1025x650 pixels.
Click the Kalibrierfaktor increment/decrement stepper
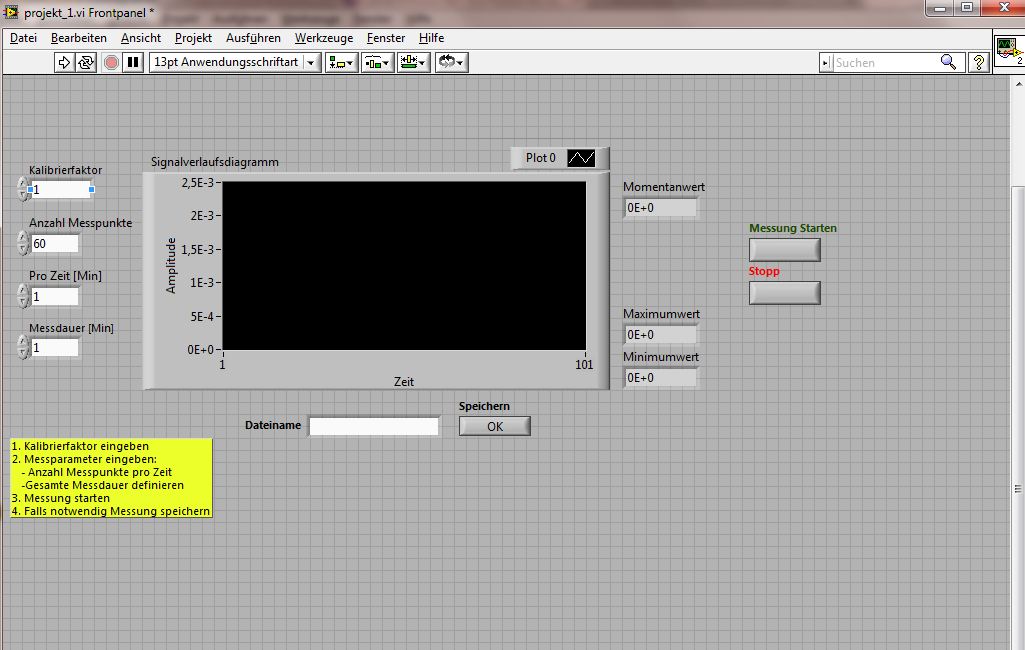24,189
